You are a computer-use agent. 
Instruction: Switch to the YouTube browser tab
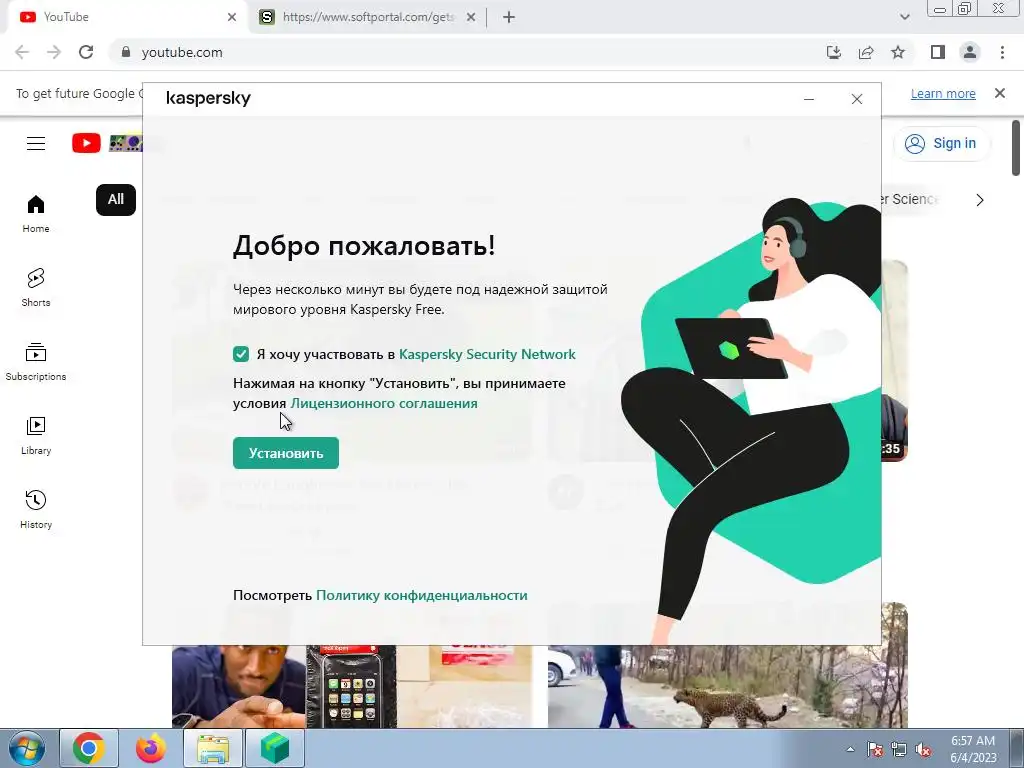tap(127, 17)
